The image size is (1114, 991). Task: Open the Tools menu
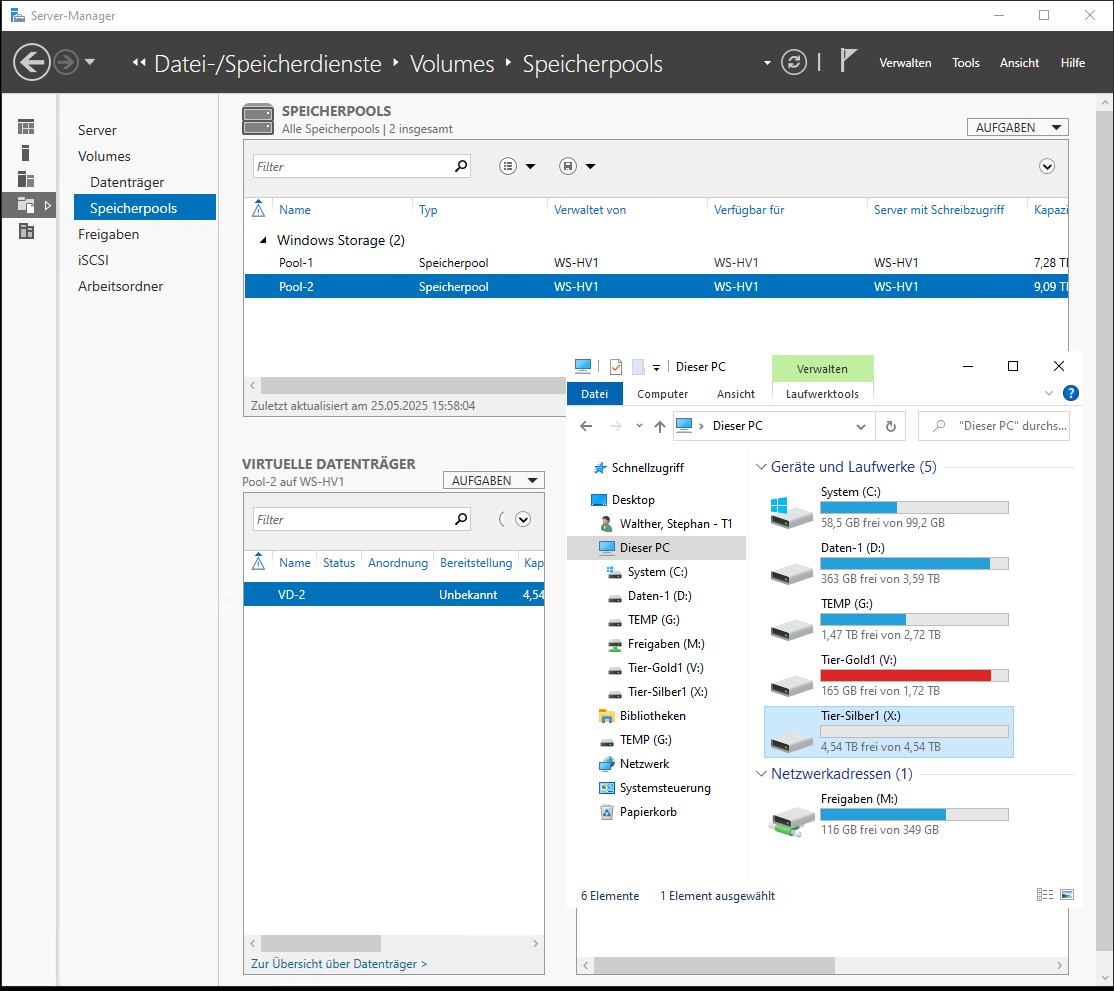[966, 63]
